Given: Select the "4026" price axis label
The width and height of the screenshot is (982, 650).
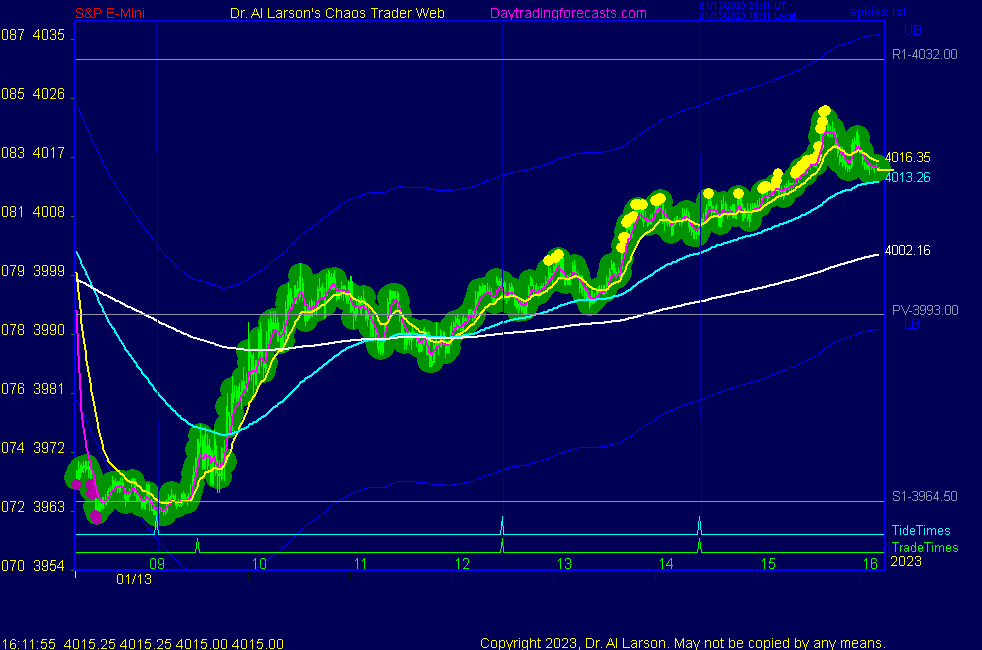Looking at the screenshot, I should (49, 94).
